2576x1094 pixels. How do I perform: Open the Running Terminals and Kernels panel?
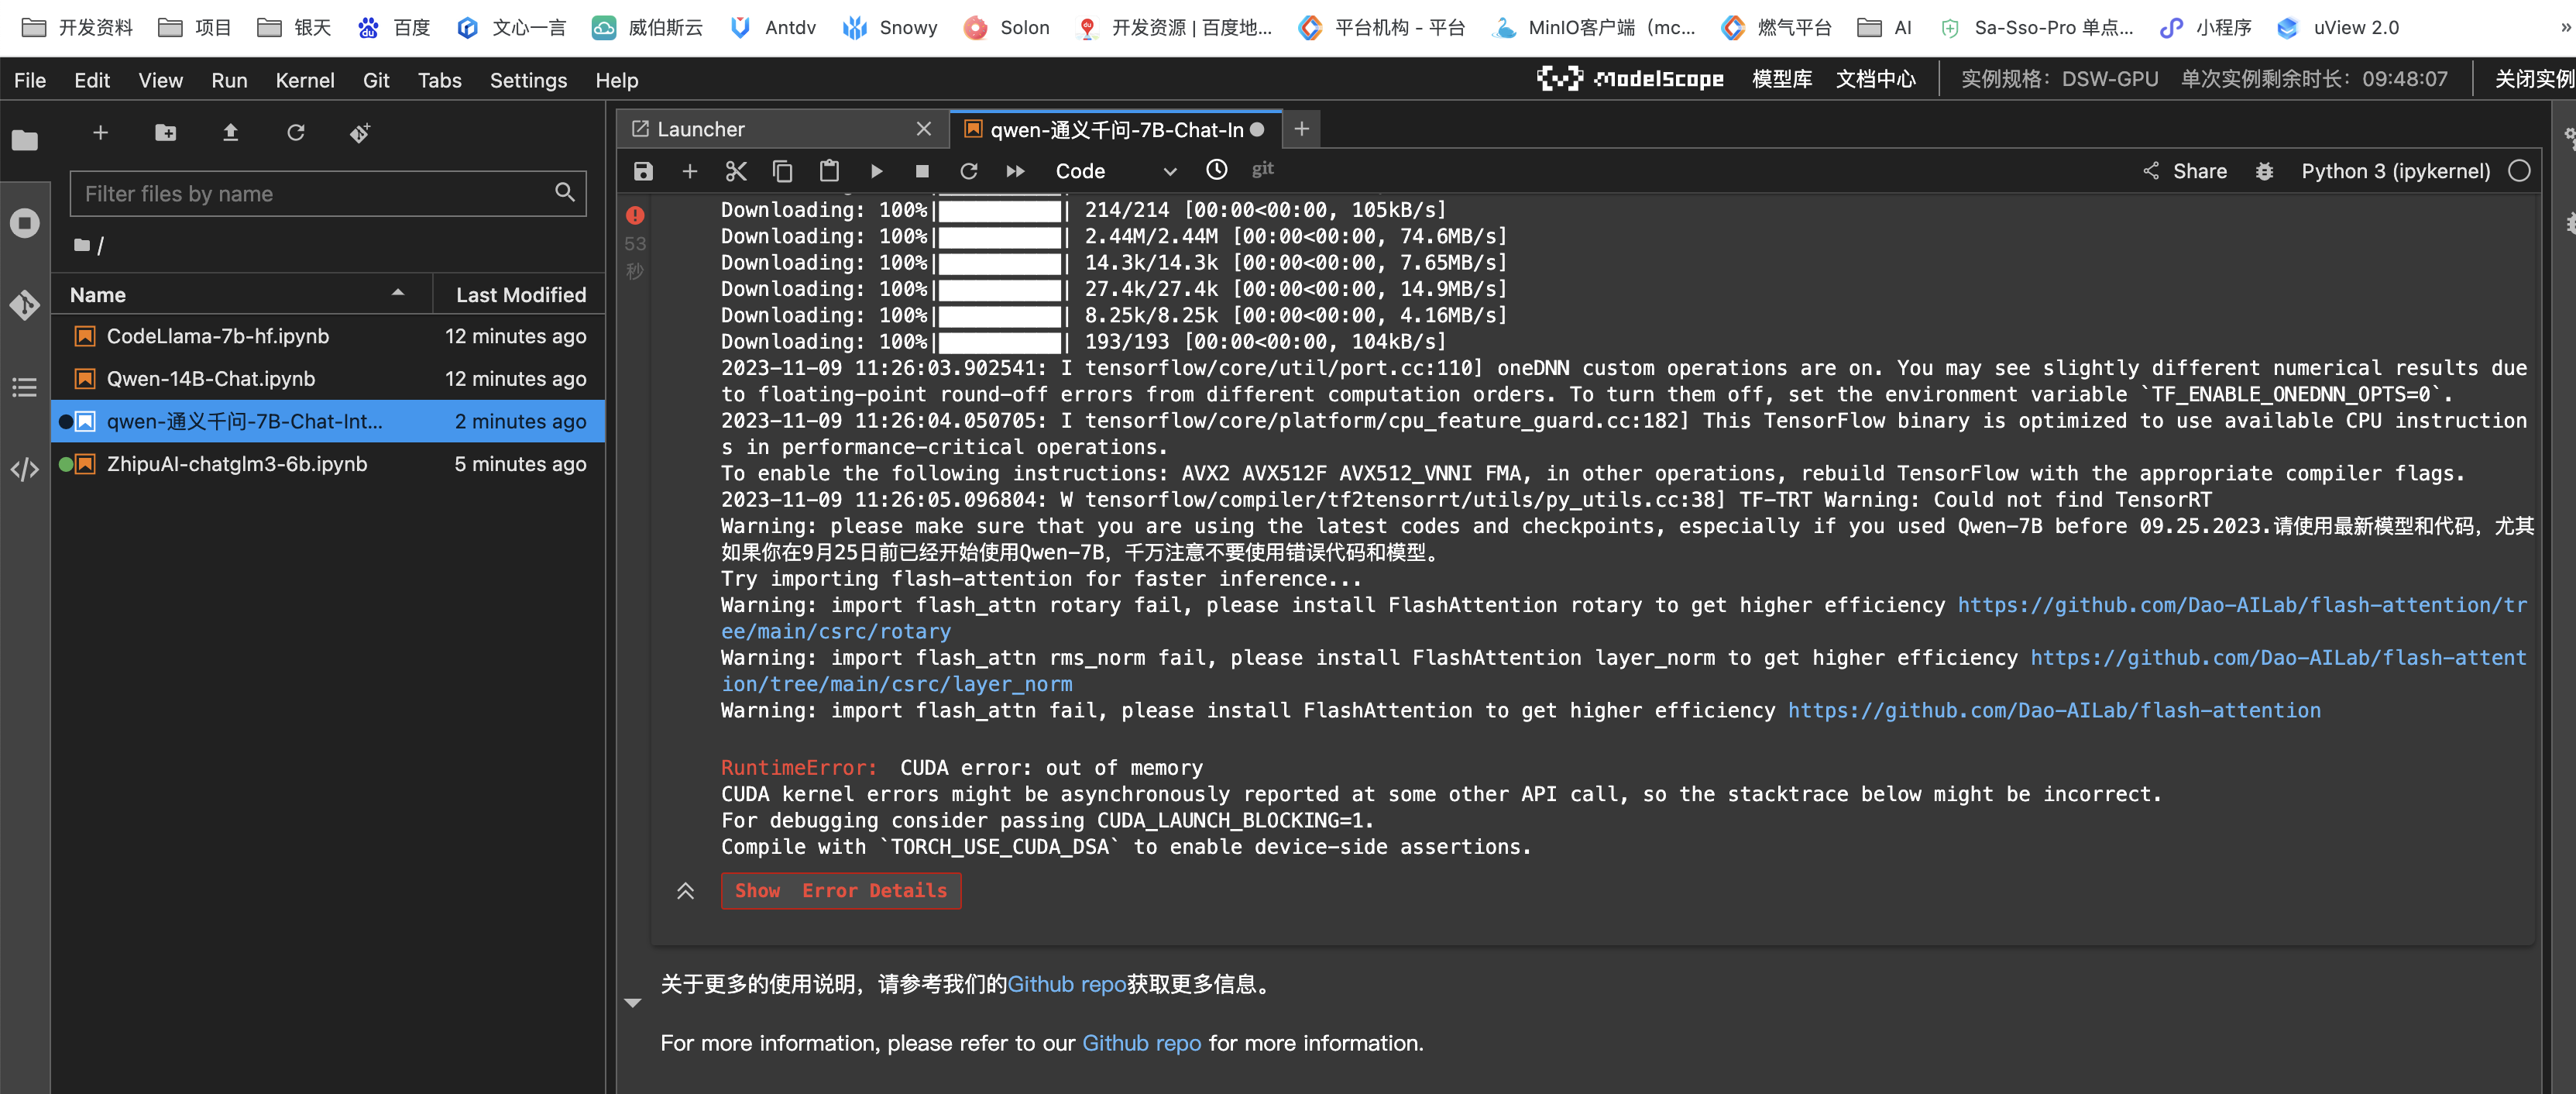point(25,222)
